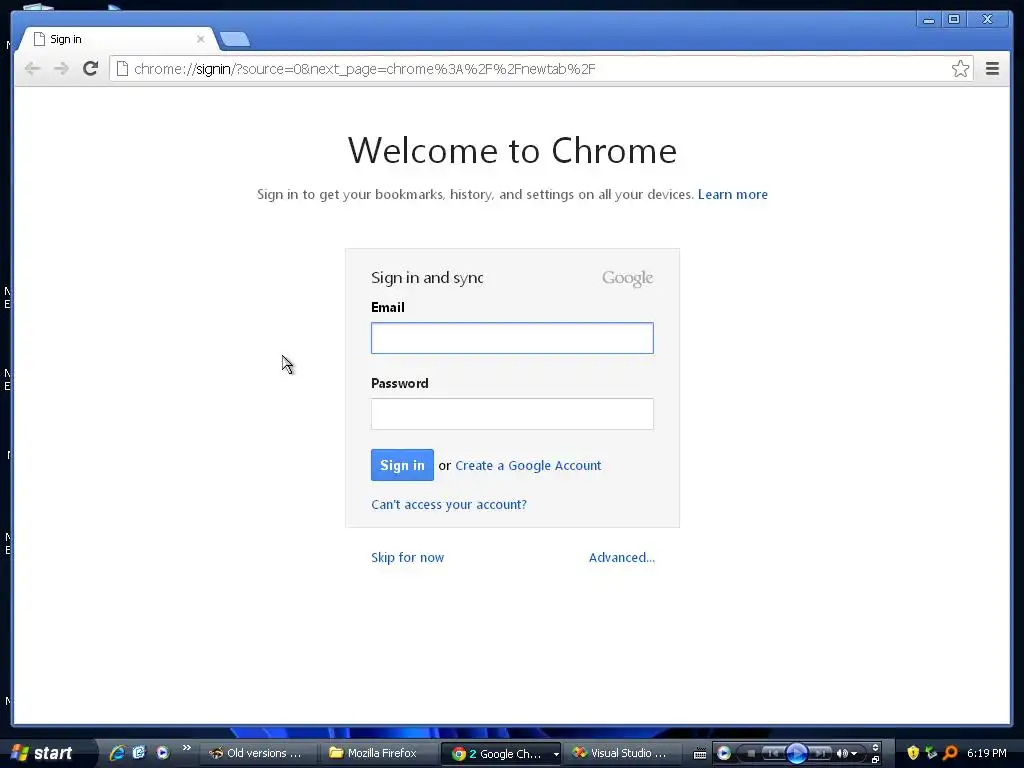1024x768 pixels.
Task: Open a new tab
Action: (x=235, y=39)
